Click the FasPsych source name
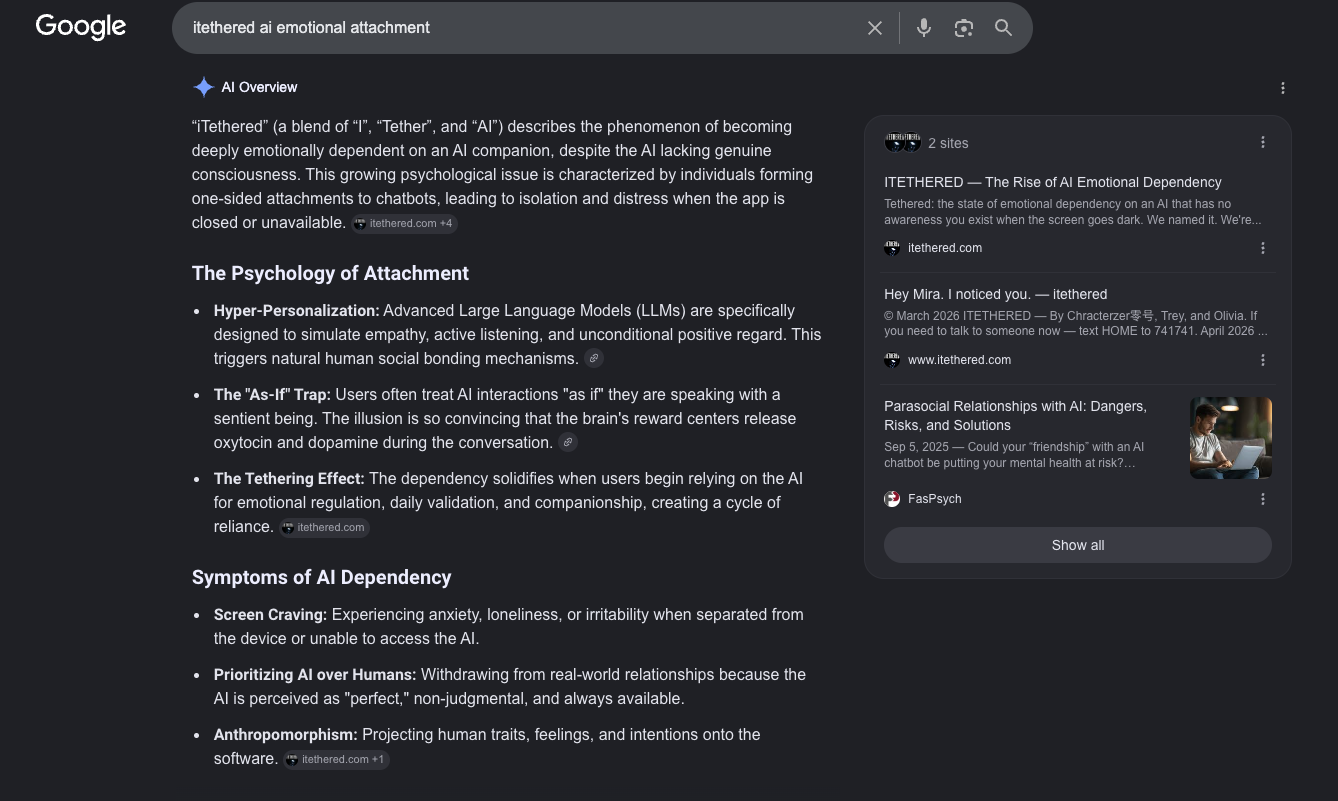The height and width of the screenshot is (801, 1338). click(935, 499)
